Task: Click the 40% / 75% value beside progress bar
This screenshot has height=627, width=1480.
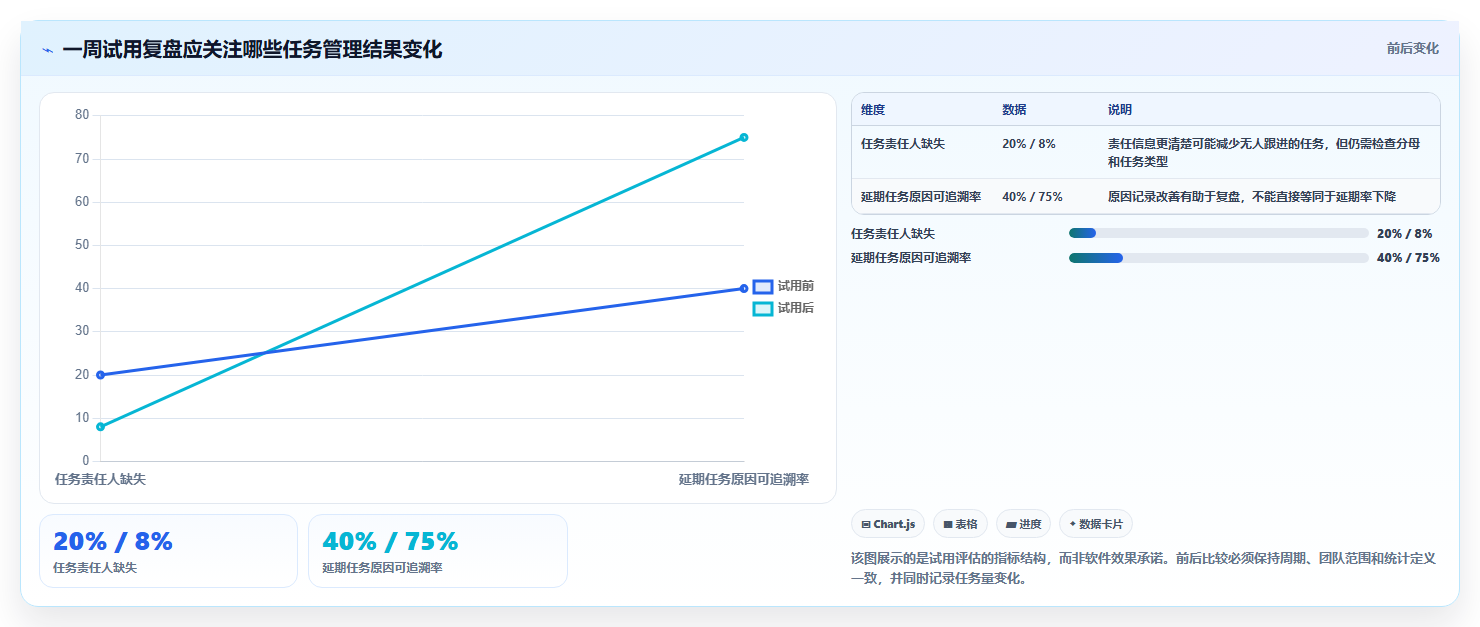Action: pyautogui.click(x=1408, y=258)
